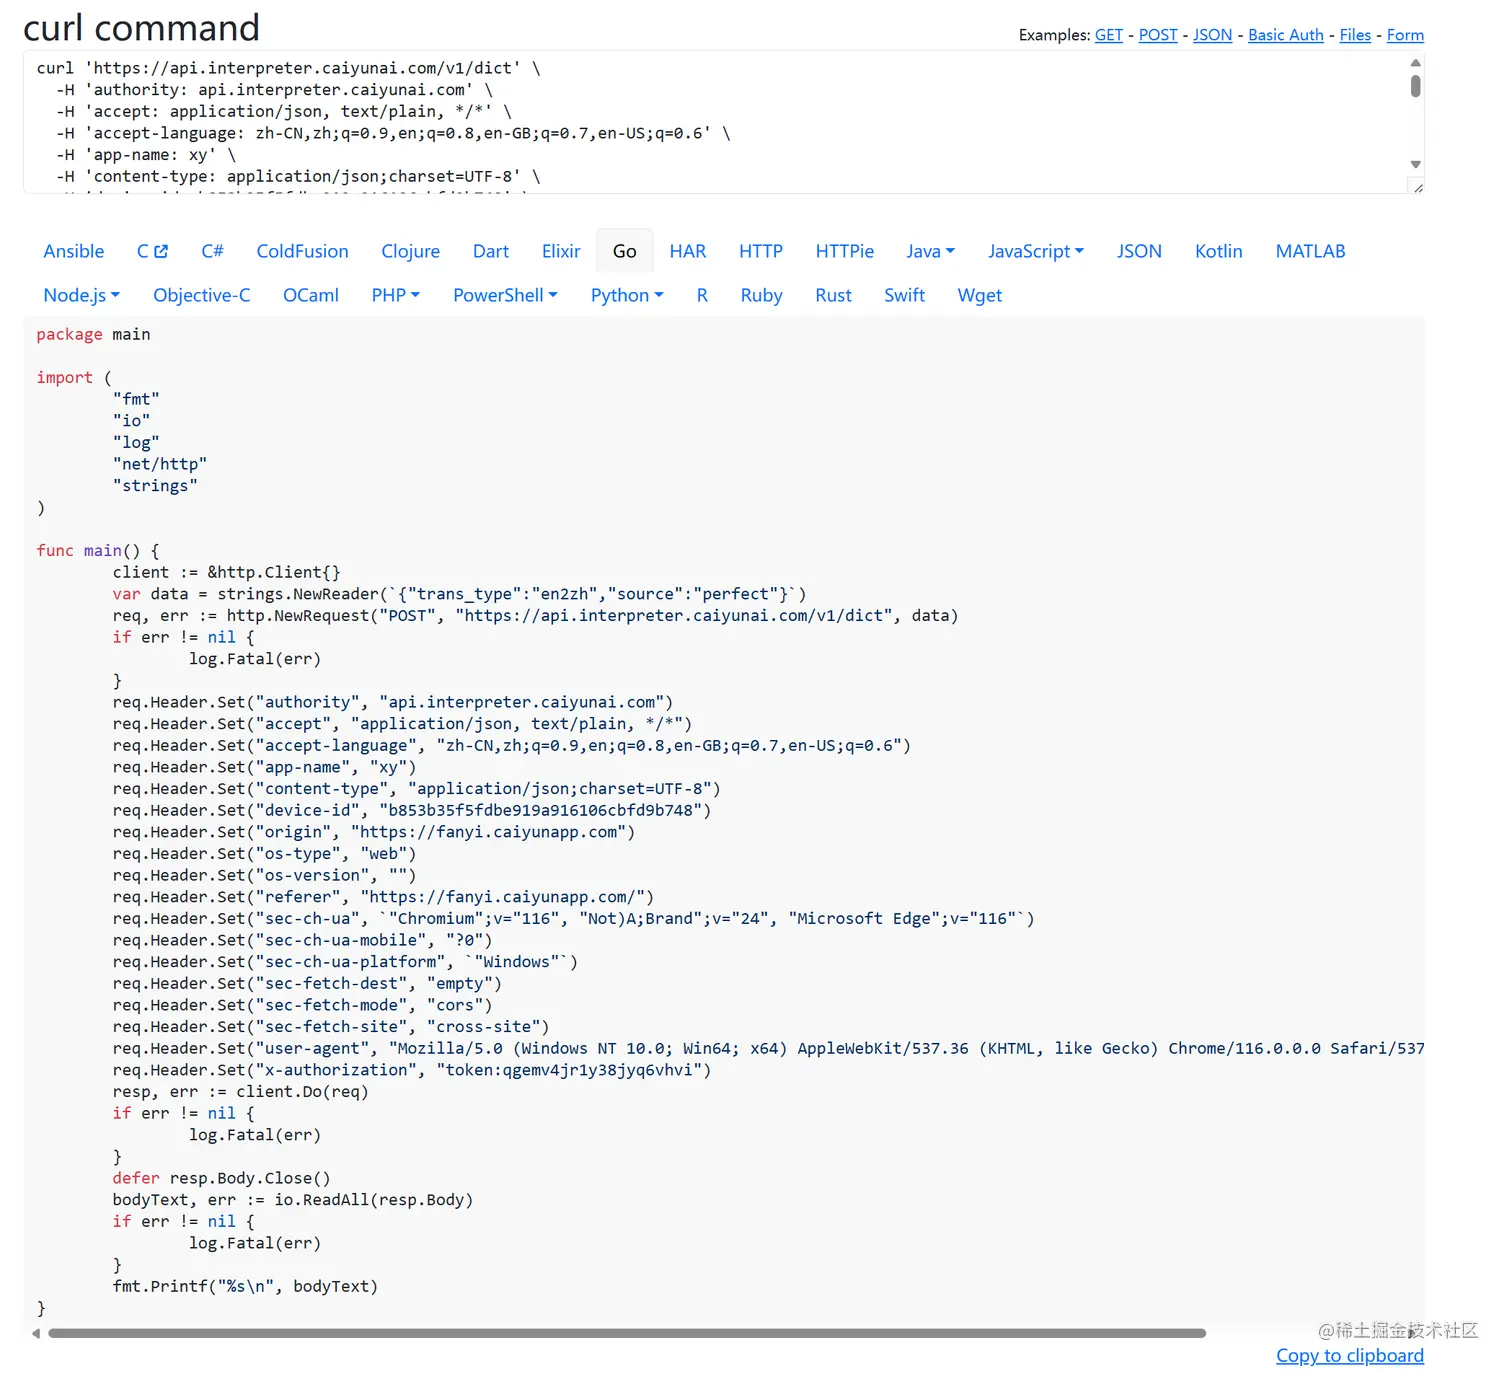This screenshot has height=1374, width=1512.
Task: Expand the Python dropdown
Action: click(627, 295)
